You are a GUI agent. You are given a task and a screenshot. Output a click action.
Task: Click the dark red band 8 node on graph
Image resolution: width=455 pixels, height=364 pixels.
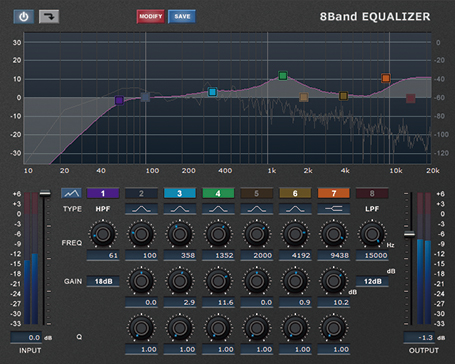click(x=411, y=98)
